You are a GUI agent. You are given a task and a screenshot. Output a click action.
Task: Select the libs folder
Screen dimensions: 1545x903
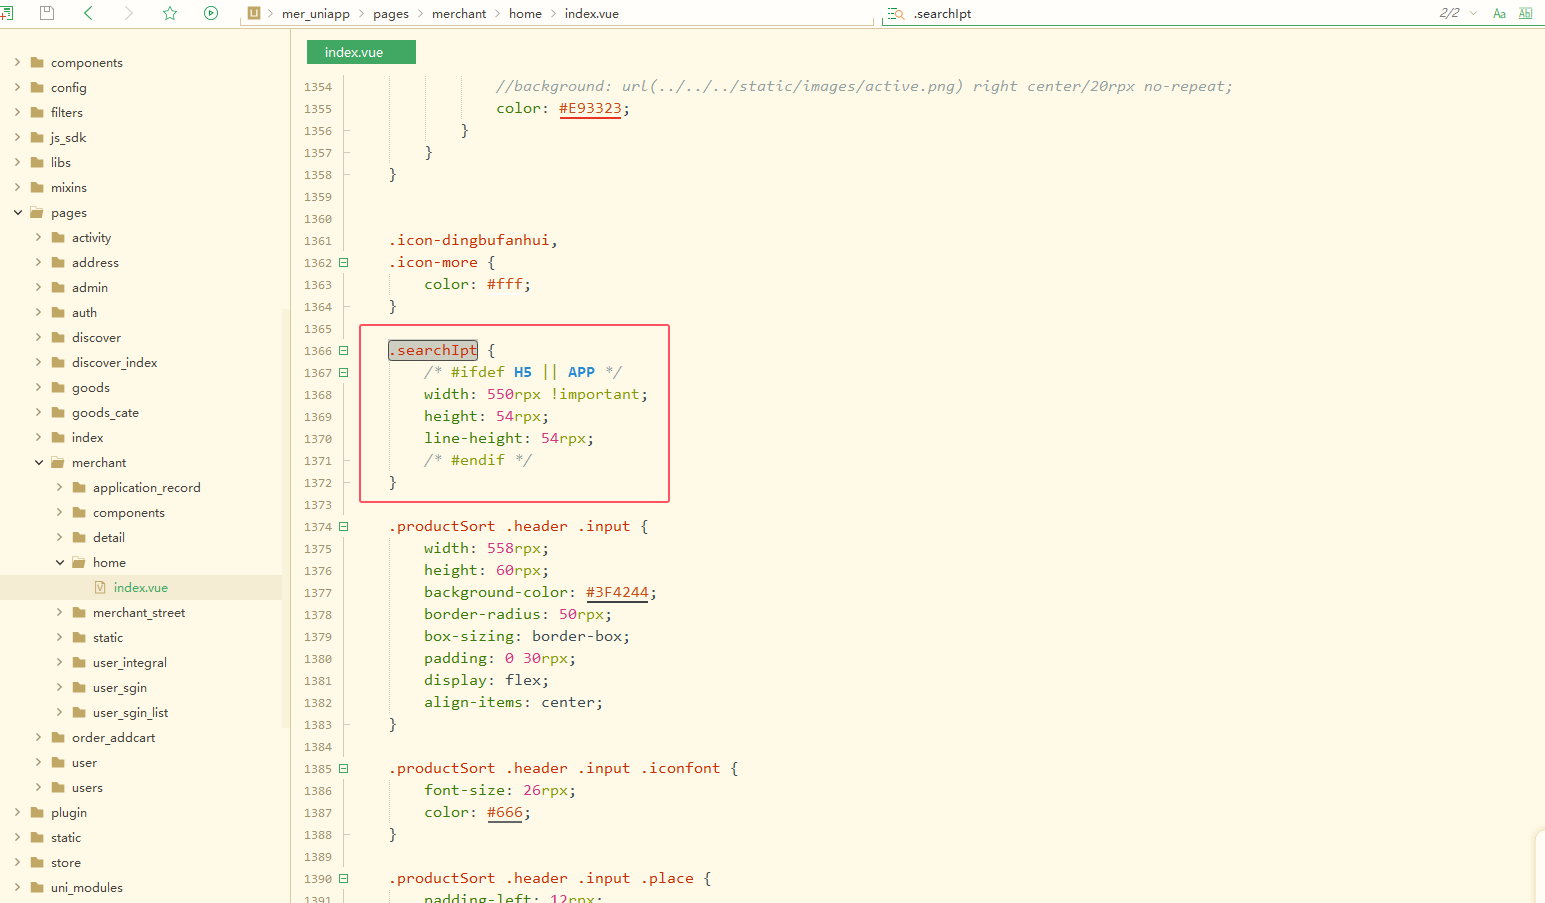tap(61, 162)
